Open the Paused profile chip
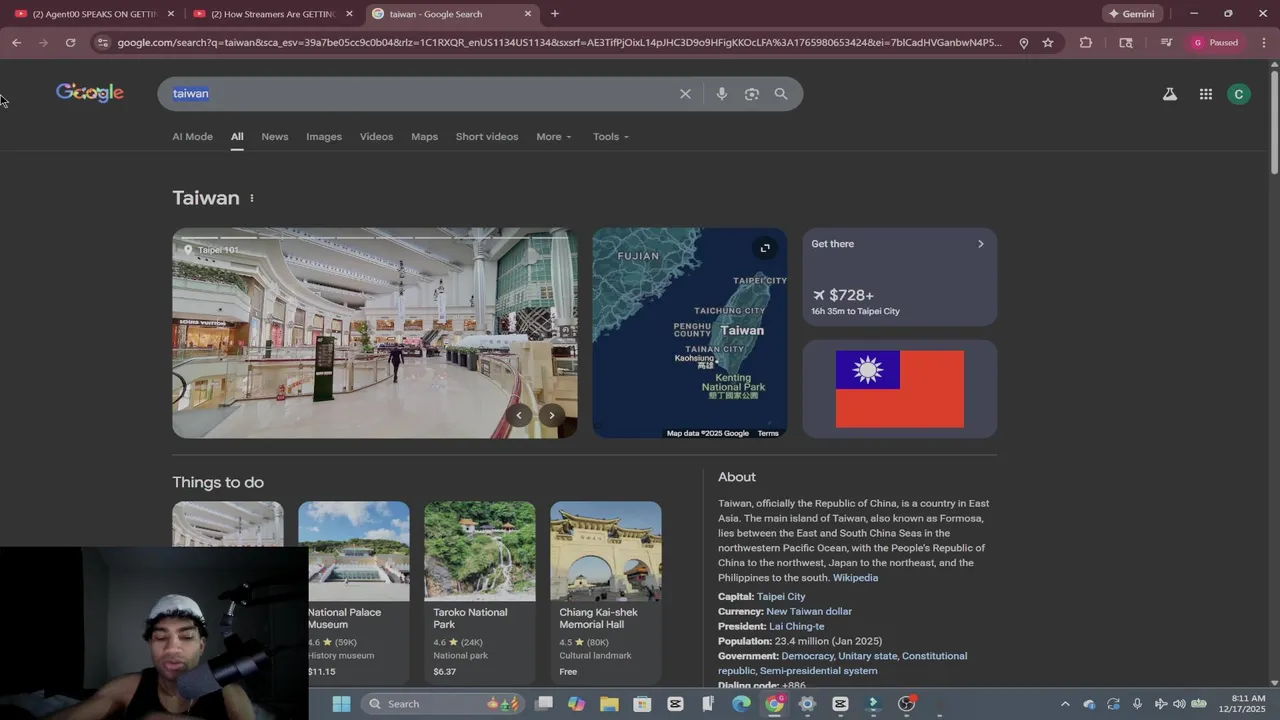Viewport: 1280px width, 720px height. click(x=1217, y=43)
